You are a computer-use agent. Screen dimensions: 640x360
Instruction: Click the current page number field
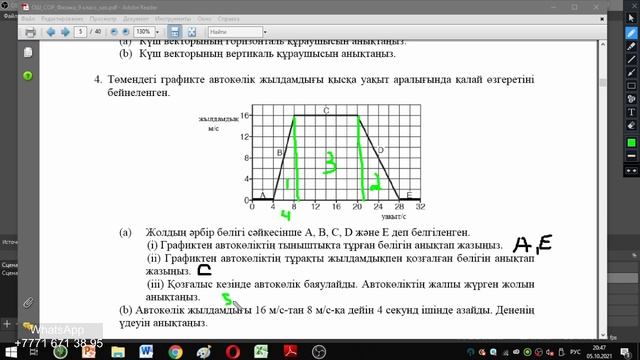point(80,31)
